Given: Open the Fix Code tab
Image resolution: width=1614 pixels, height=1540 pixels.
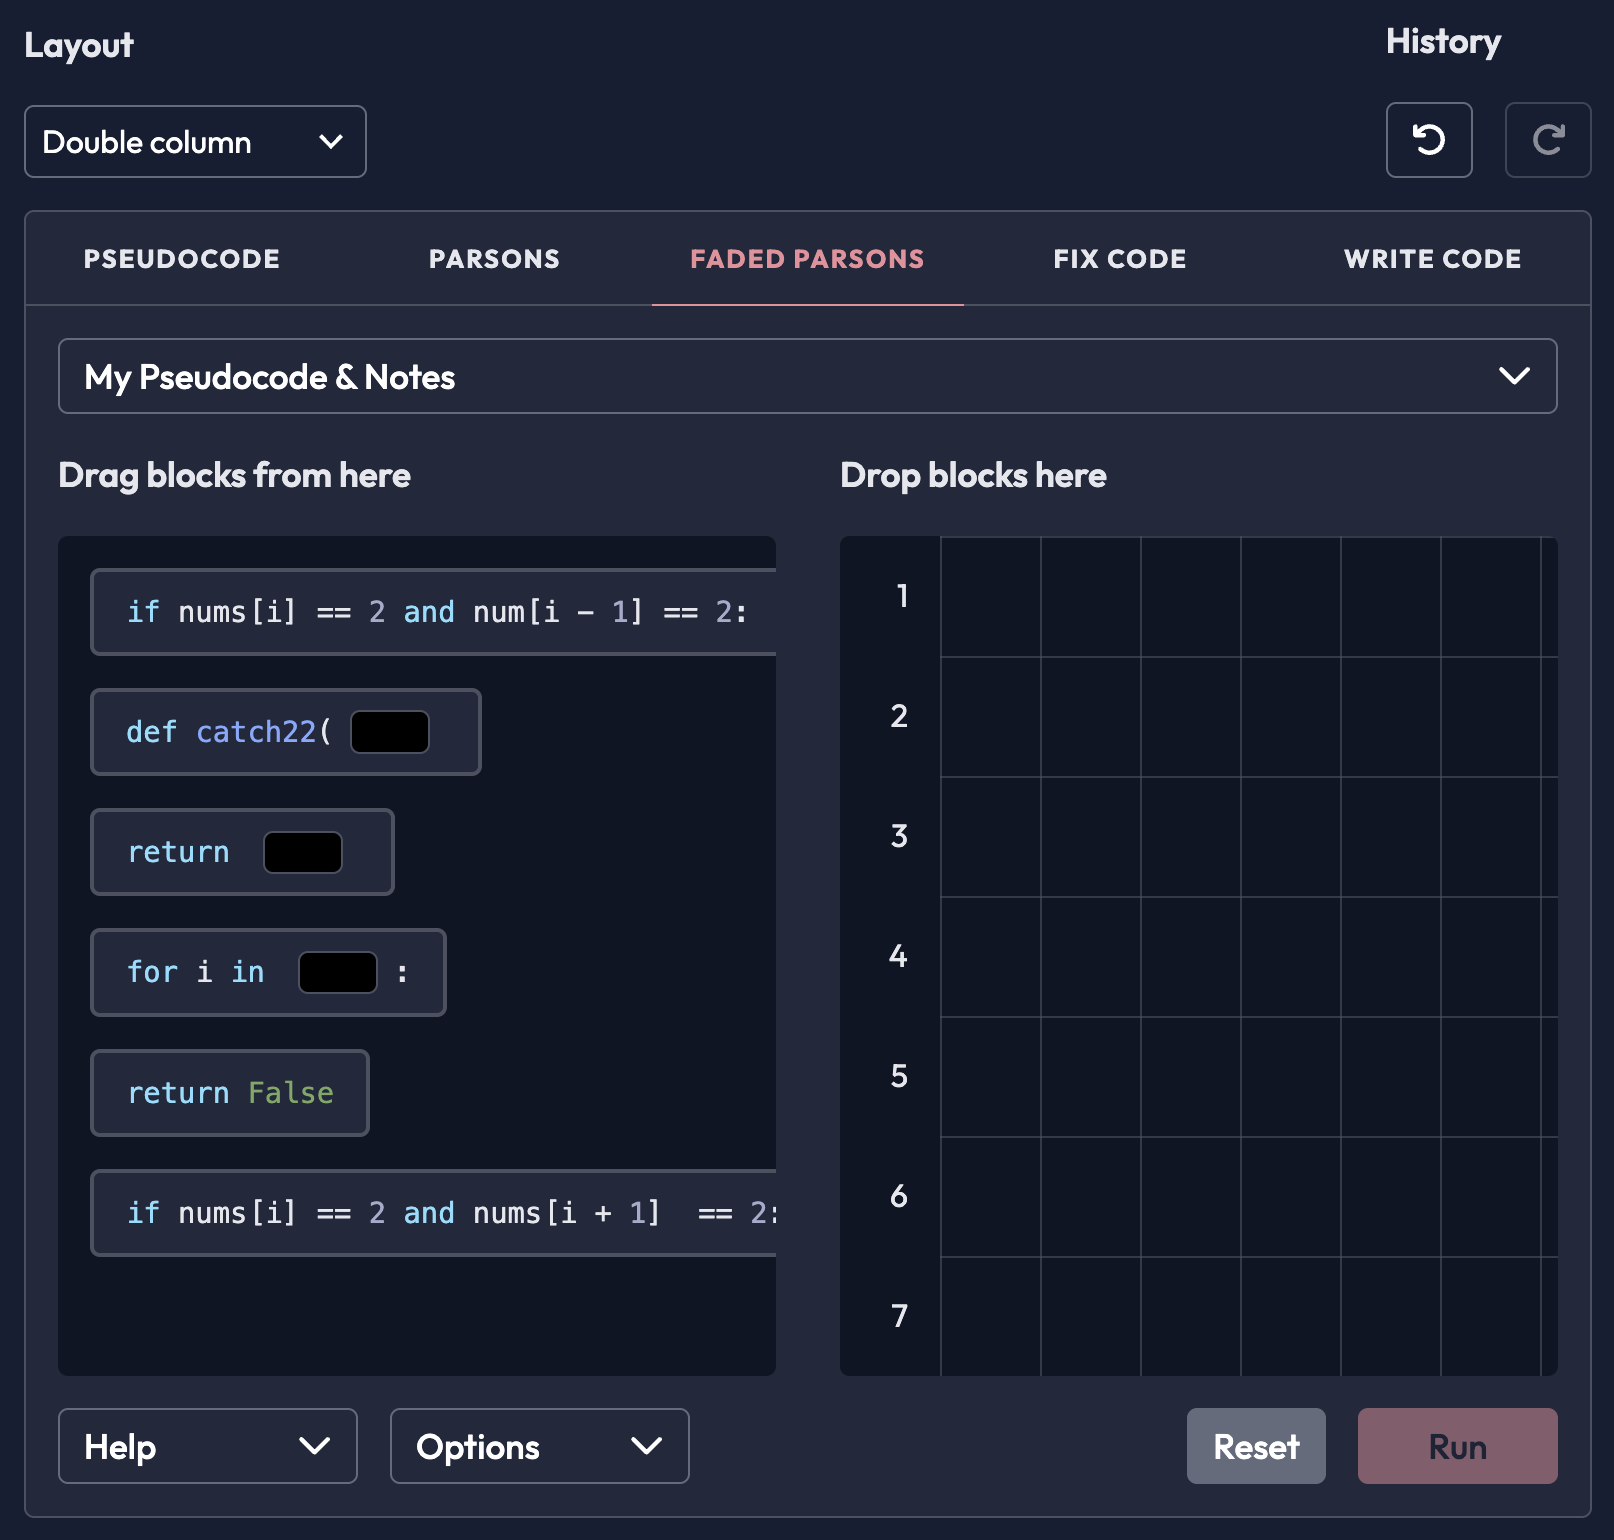Looking at the screenshot, I should coord(1119,259).
